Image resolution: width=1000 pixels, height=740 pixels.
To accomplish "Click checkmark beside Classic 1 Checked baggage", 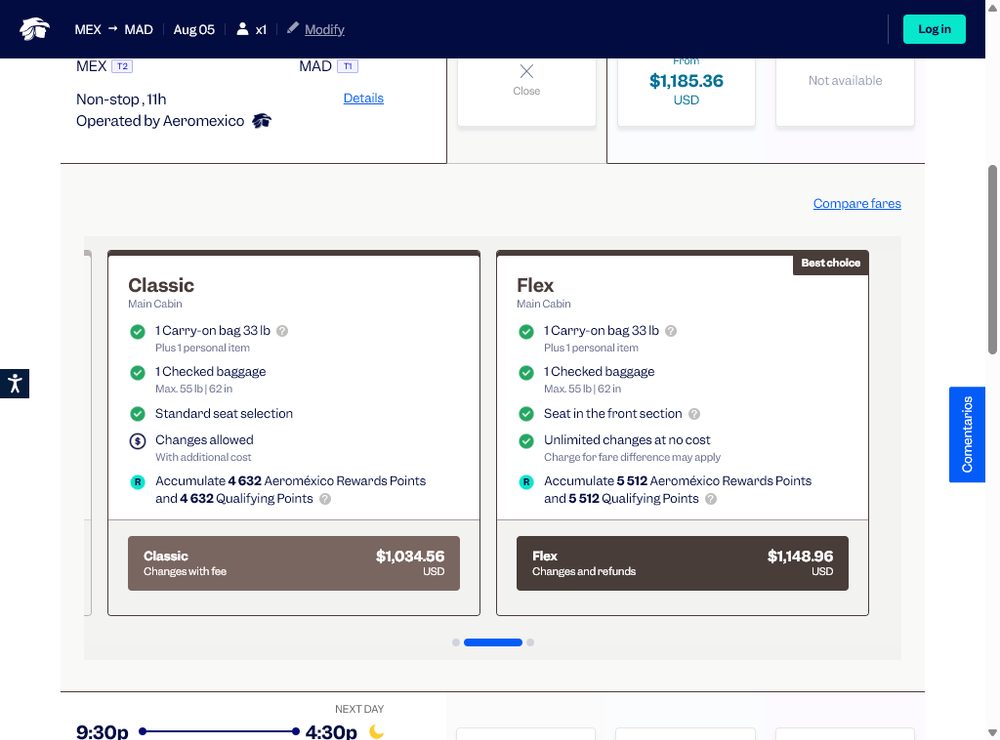I will [137, 373].
